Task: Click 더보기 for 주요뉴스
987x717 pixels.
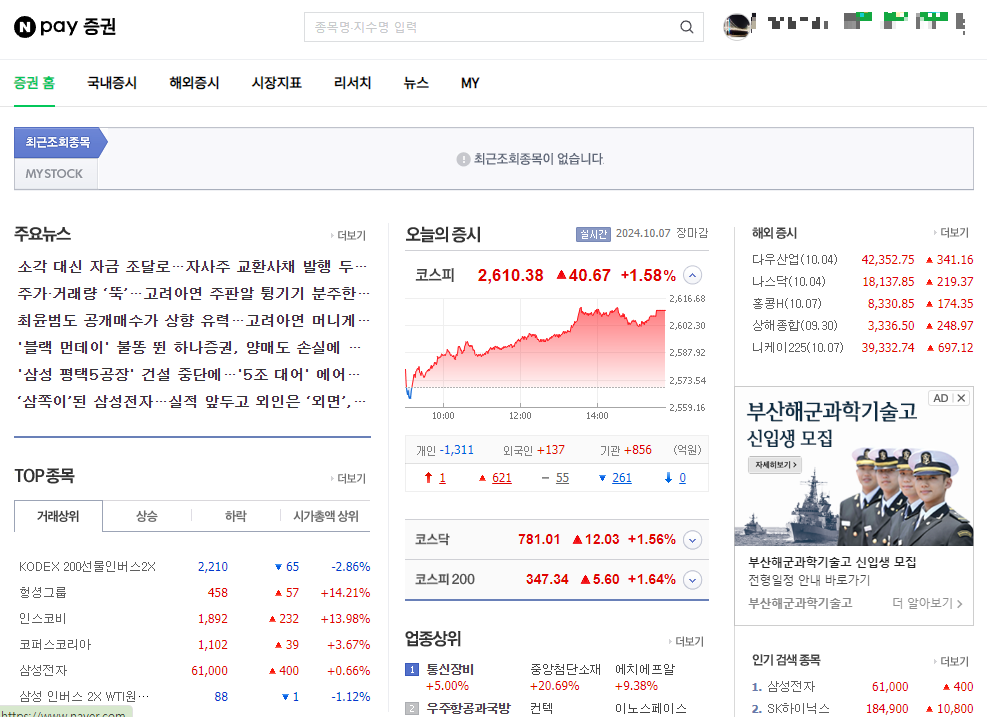Action: 348,235
